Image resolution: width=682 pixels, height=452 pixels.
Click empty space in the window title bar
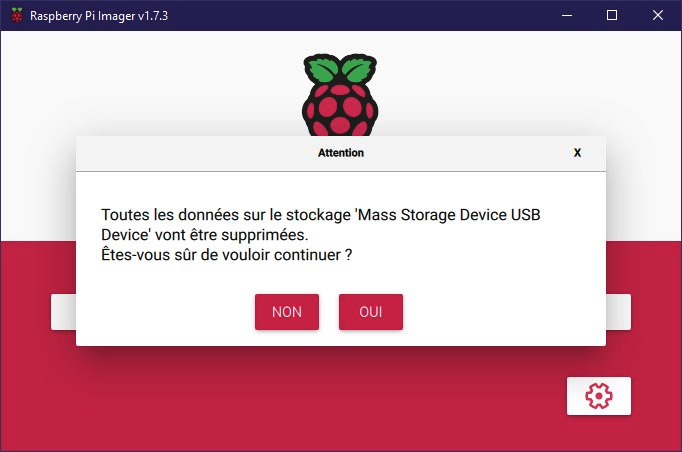pos(350,15)
